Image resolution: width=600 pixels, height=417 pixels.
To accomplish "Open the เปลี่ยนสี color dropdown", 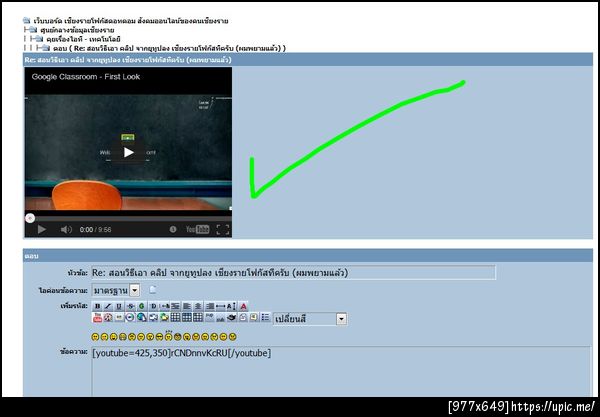I will 310,319.
